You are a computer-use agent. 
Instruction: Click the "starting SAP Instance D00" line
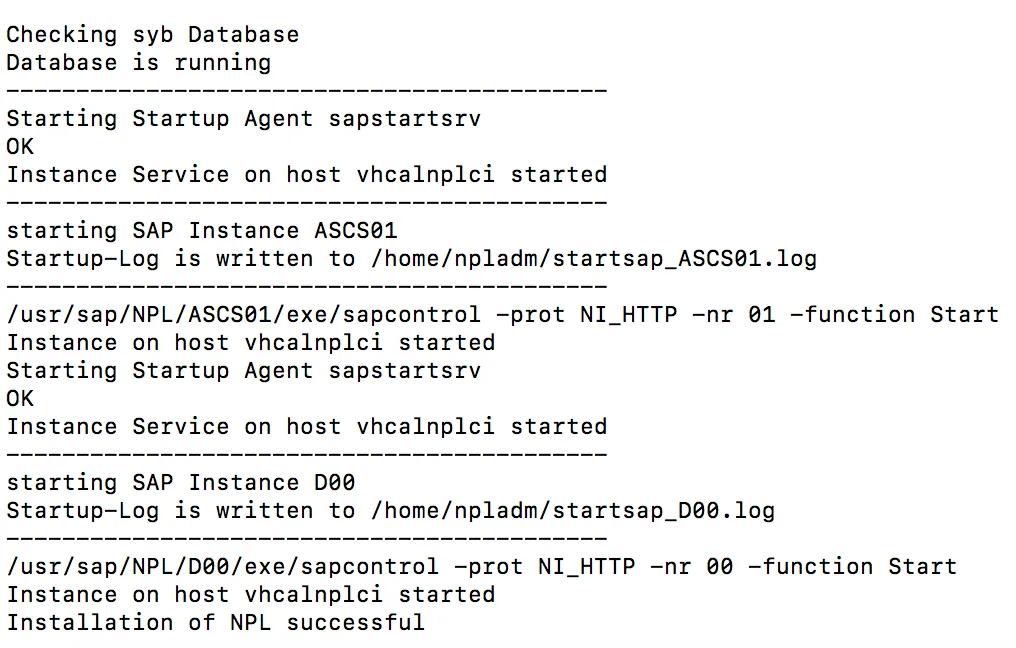tap(180, 483)
